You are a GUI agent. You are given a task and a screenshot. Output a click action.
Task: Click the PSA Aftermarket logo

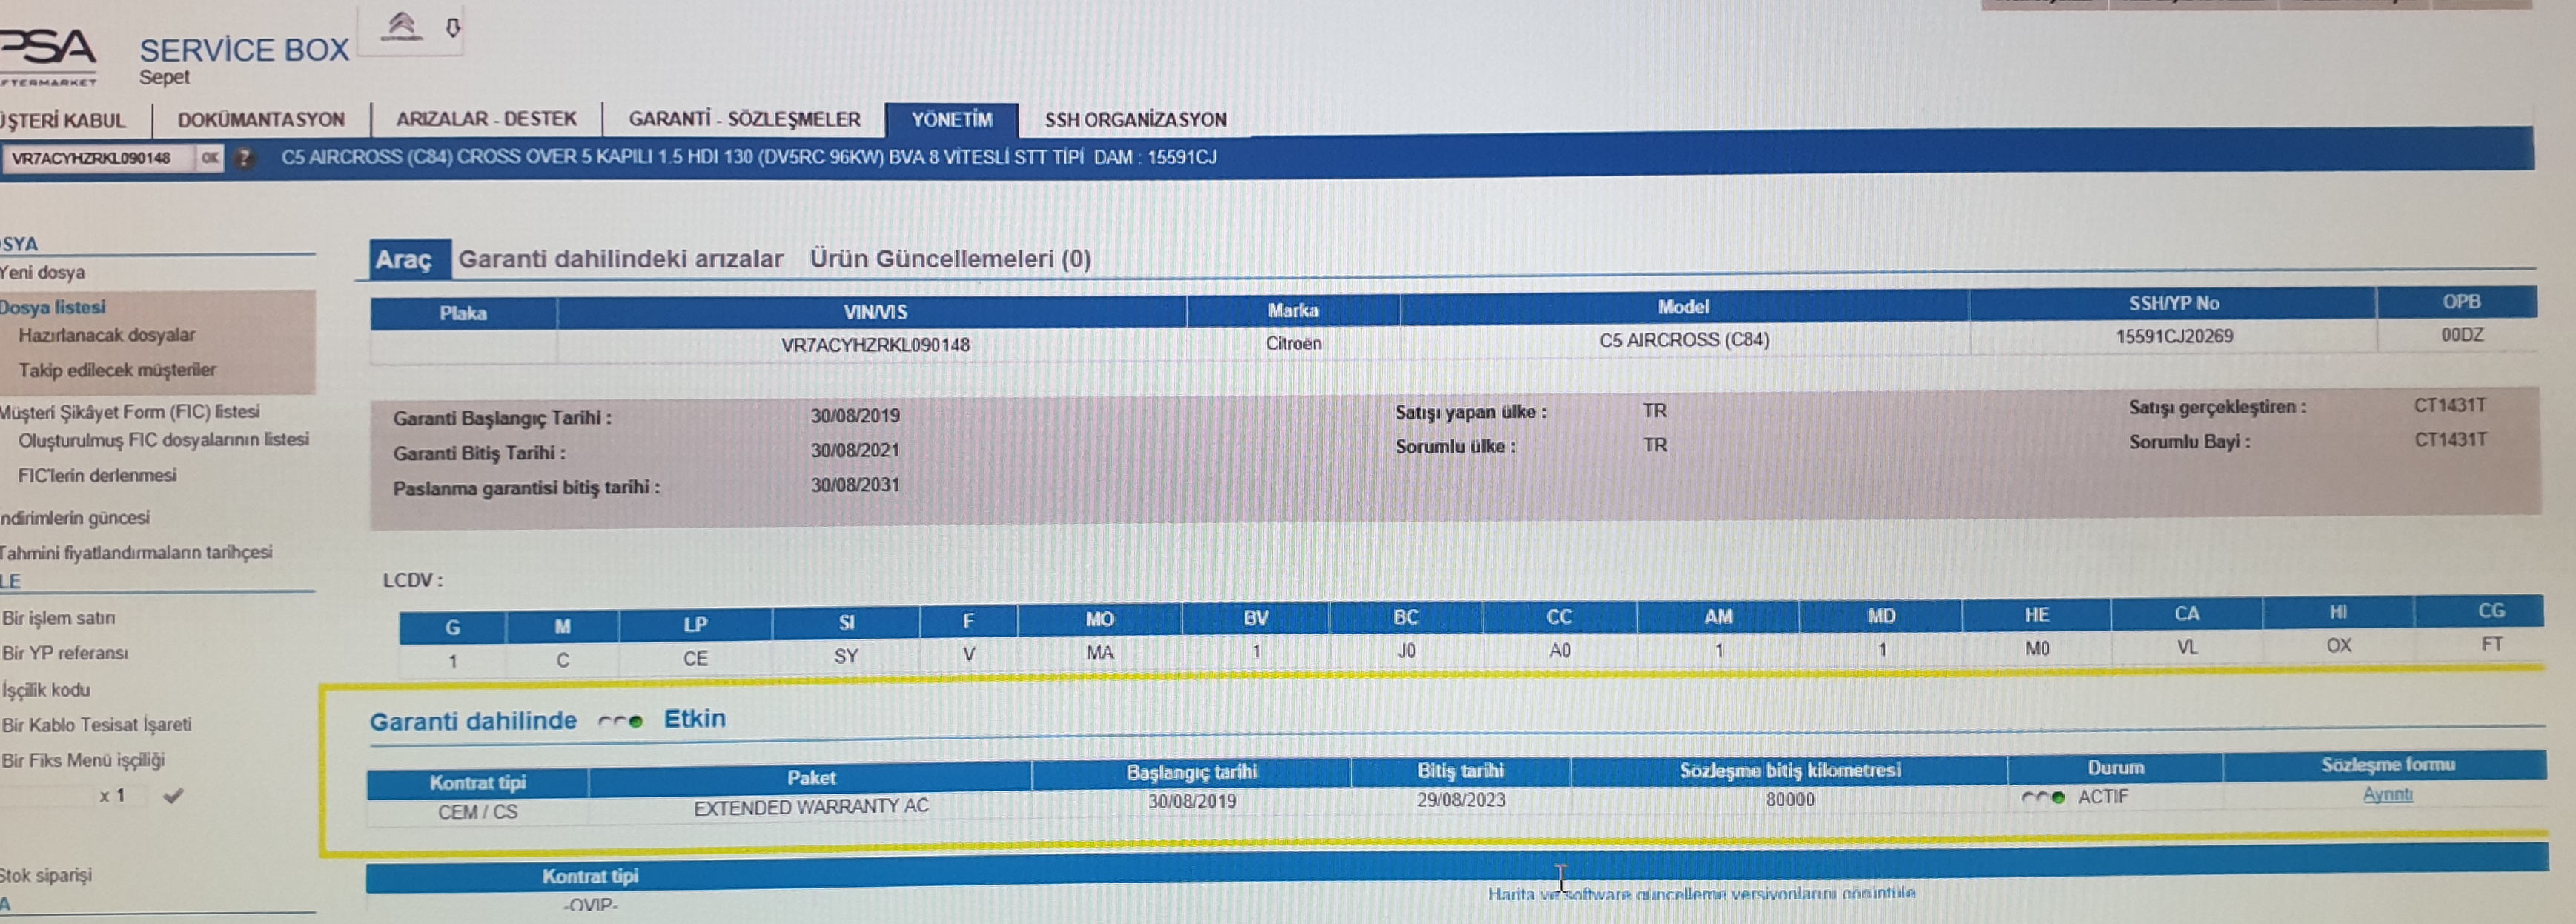48,57
